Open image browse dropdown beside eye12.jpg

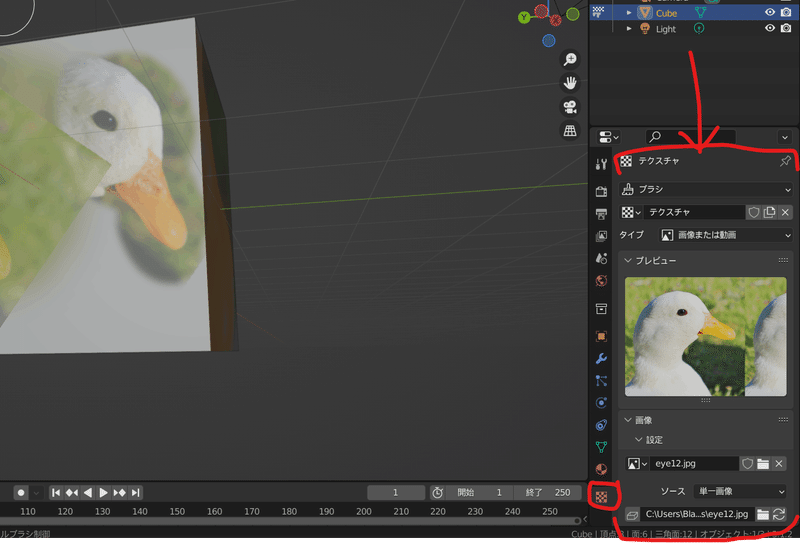[x=637, y=463]
